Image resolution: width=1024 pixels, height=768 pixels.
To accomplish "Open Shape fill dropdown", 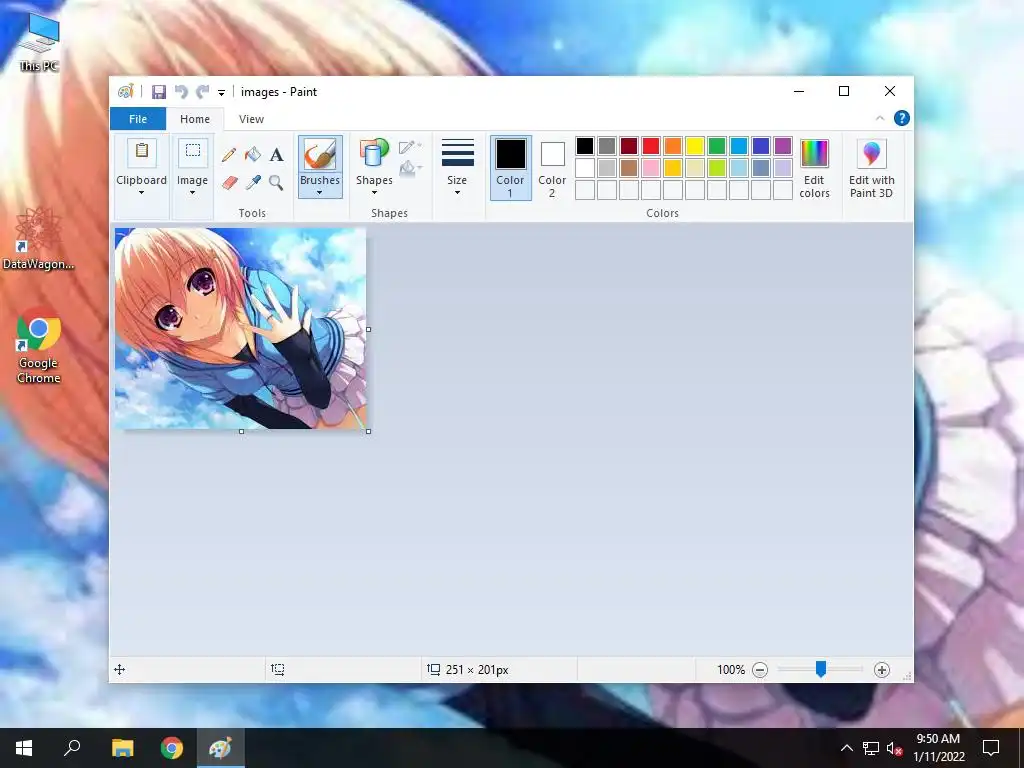I will [x=409, y=168].
